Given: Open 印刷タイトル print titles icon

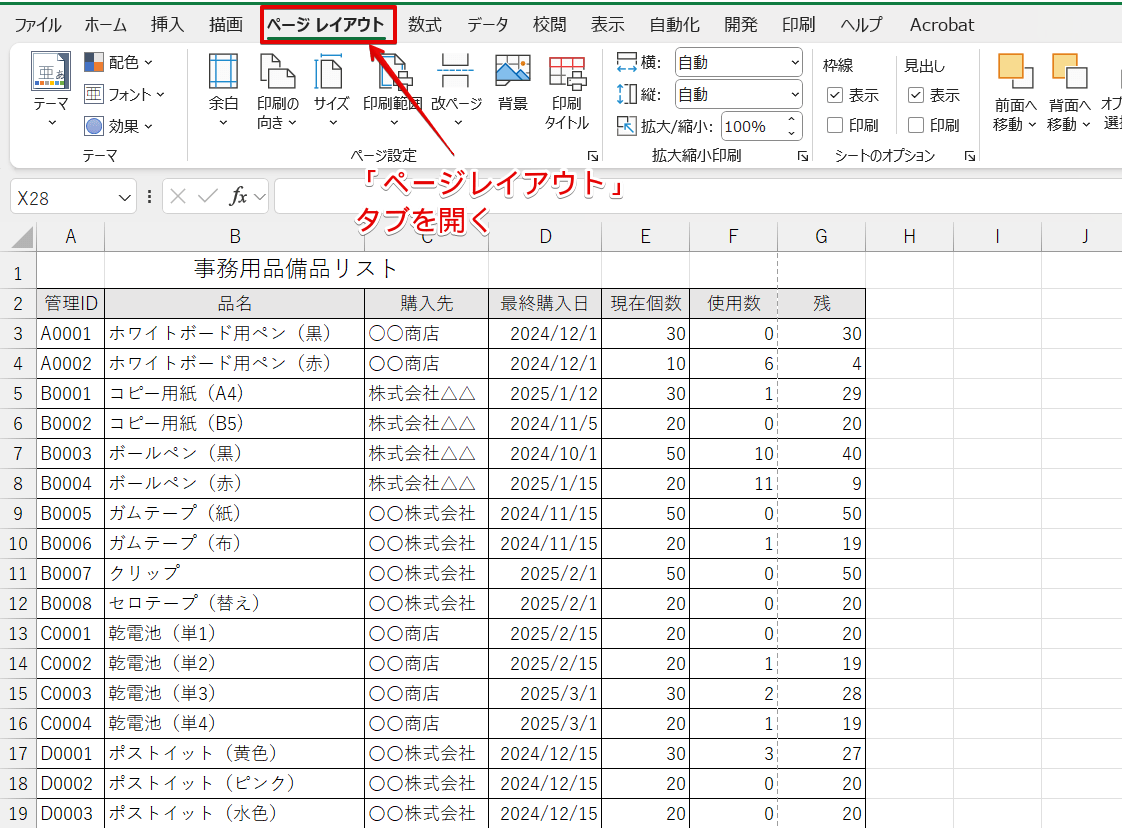Looking at the screenshot, I should click(x=567, y=74).
